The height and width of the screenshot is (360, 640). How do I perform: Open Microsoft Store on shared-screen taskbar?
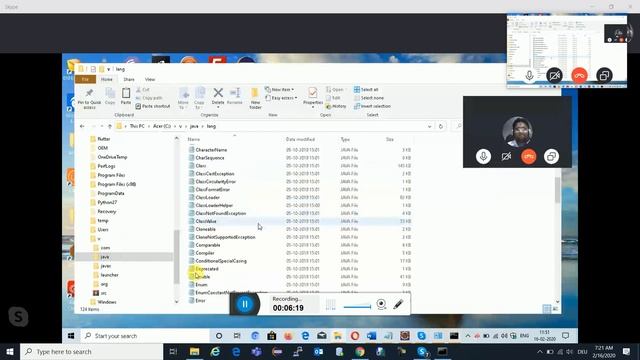click(271, 336)
